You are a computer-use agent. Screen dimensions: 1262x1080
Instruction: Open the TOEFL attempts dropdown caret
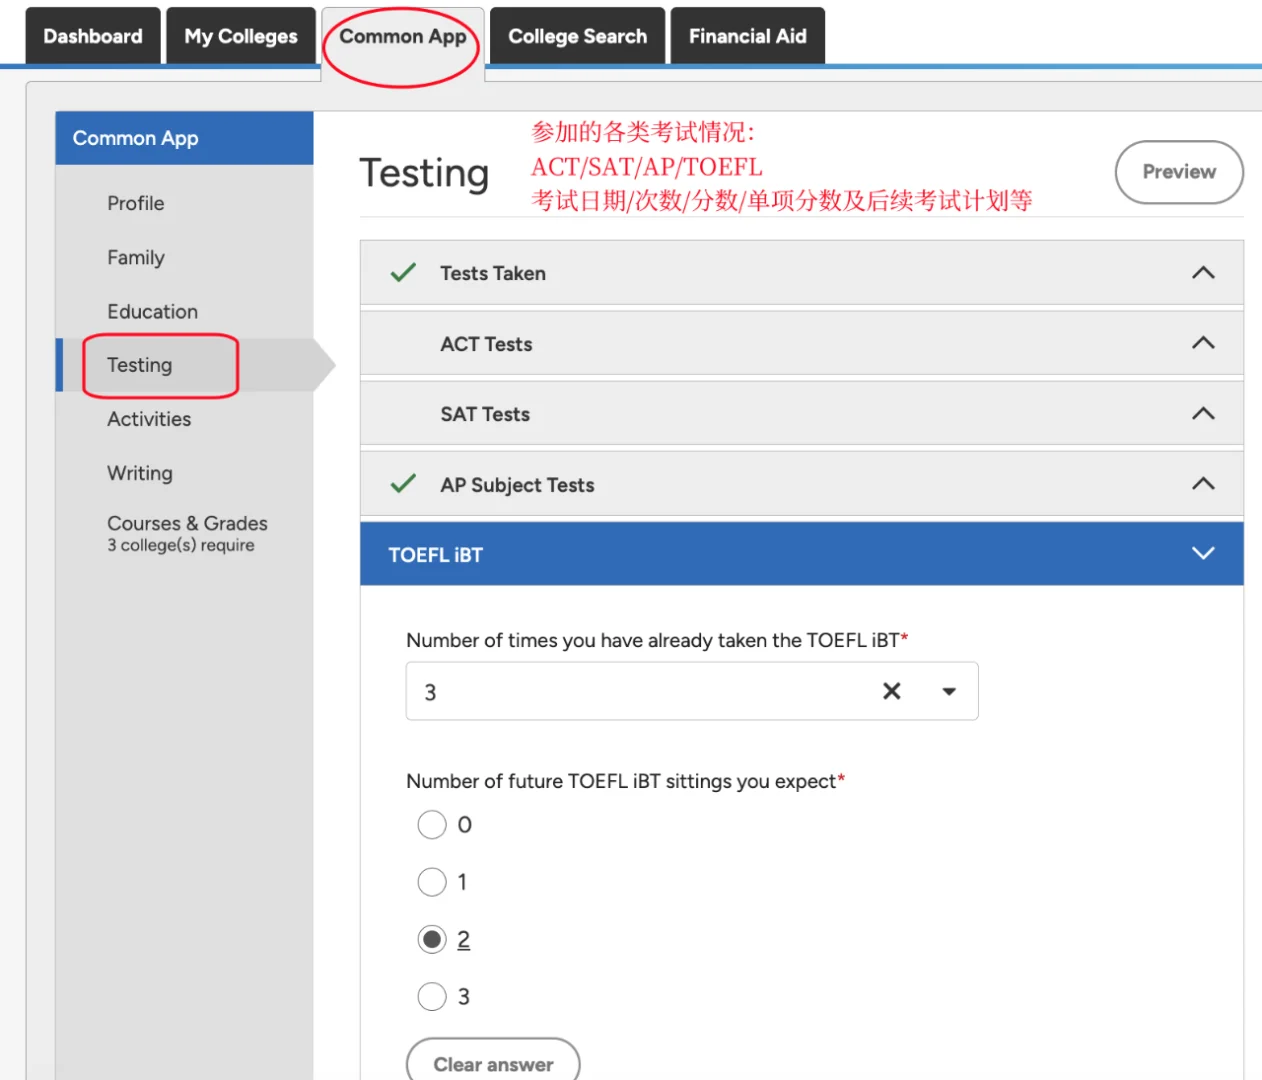948,690
